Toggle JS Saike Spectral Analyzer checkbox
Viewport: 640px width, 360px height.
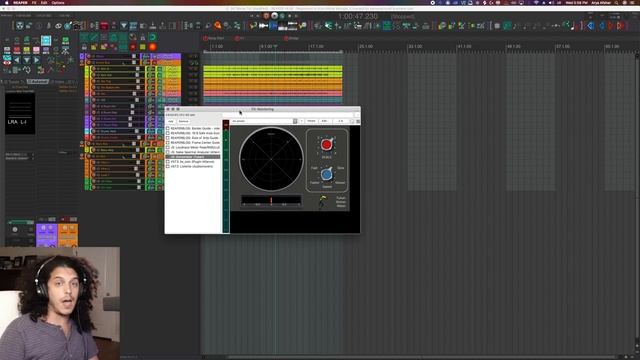coord(168,152)
